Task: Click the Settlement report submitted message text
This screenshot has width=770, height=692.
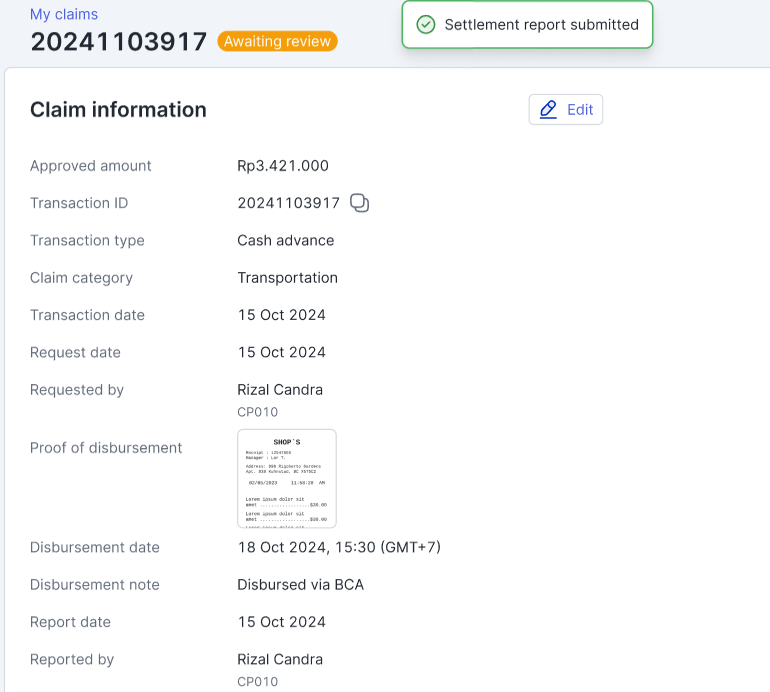Action: click(x=541, y=25)
